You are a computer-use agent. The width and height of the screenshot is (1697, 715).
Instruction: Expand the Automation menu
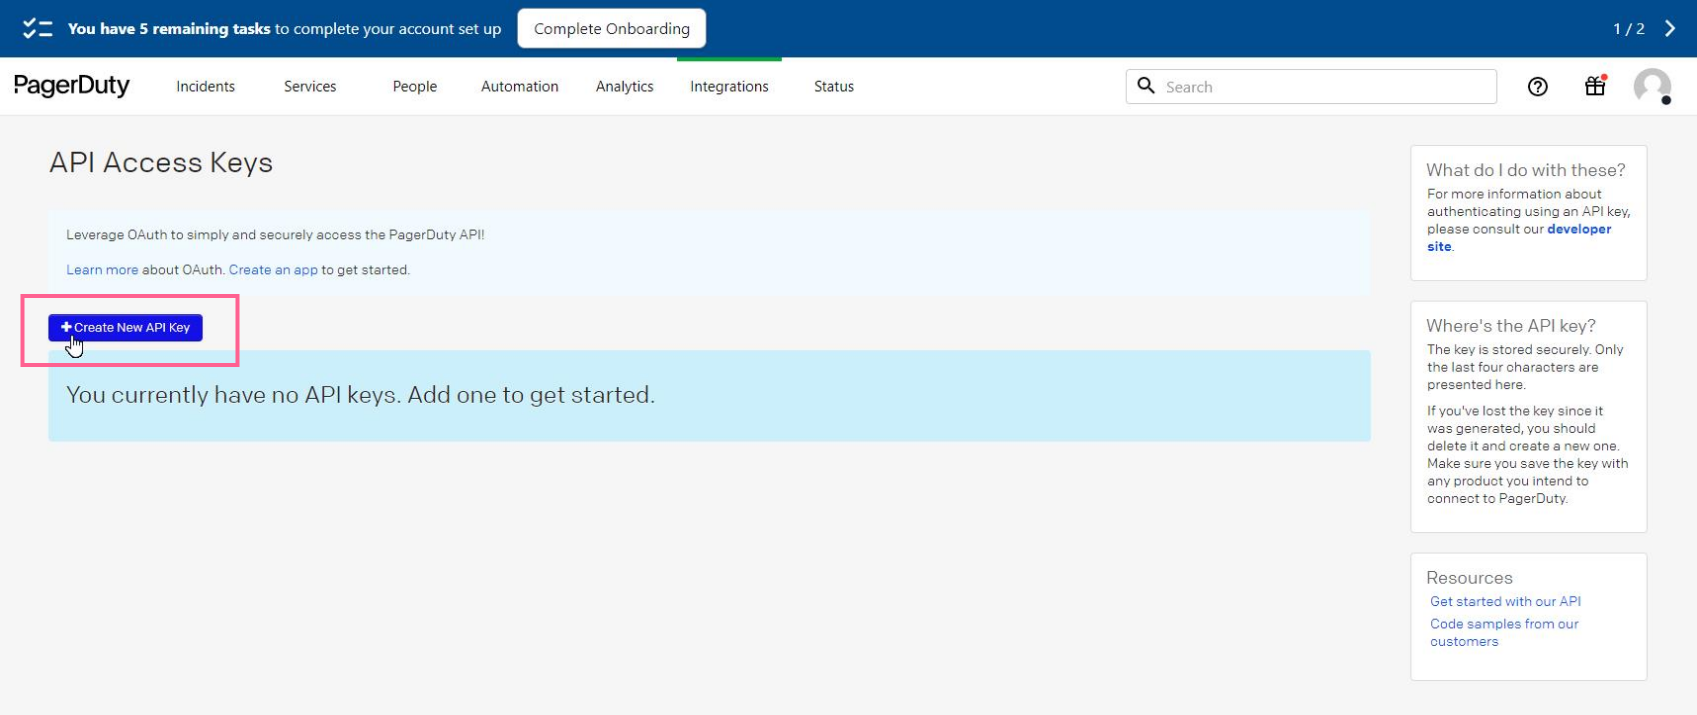pyautogui.click(x=519, y=87)
